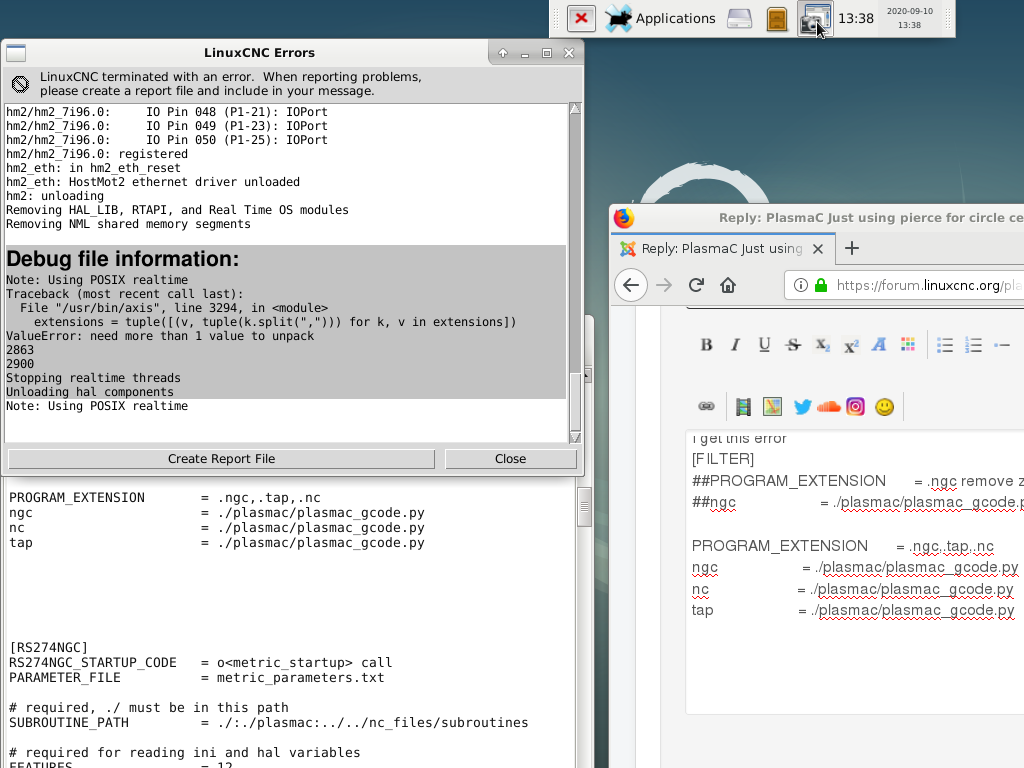Close the 'Reply: PlasmaC Just using' tab
The width and height of the screenshot is (1024, 768).
coord(818,249)
